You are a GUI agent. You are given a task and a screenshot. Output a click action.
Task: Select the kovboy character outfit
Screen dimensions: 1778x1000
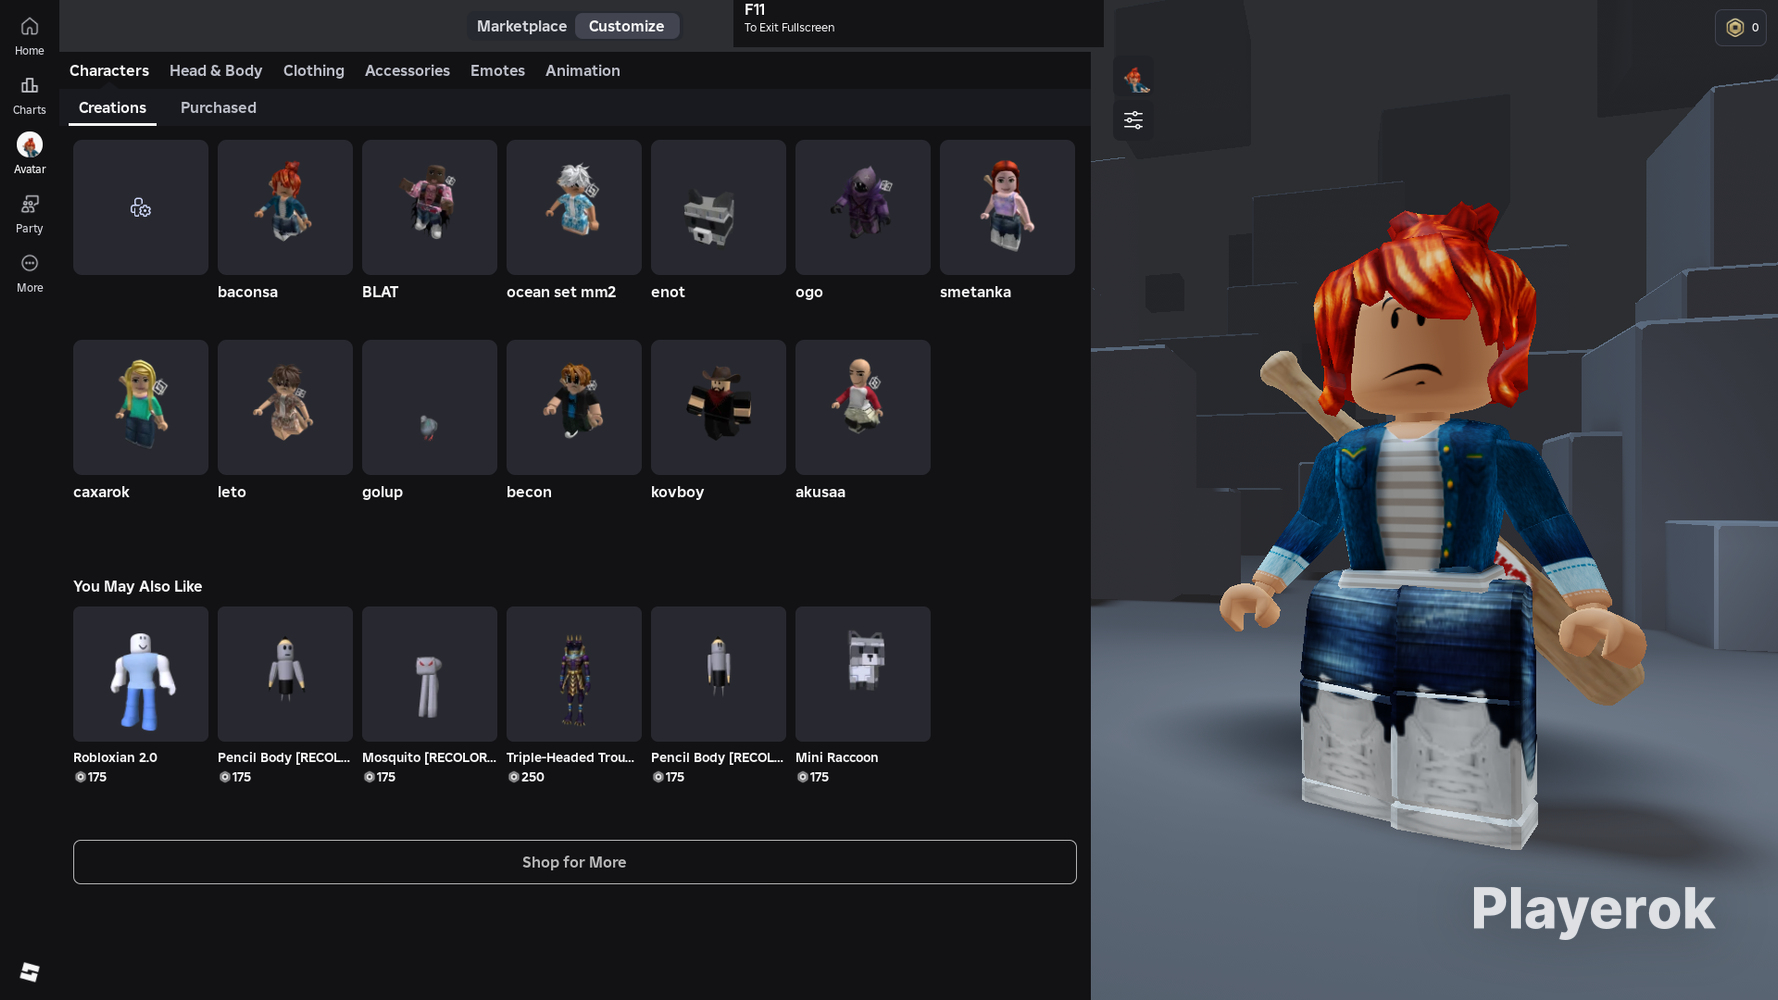[718, 407]
